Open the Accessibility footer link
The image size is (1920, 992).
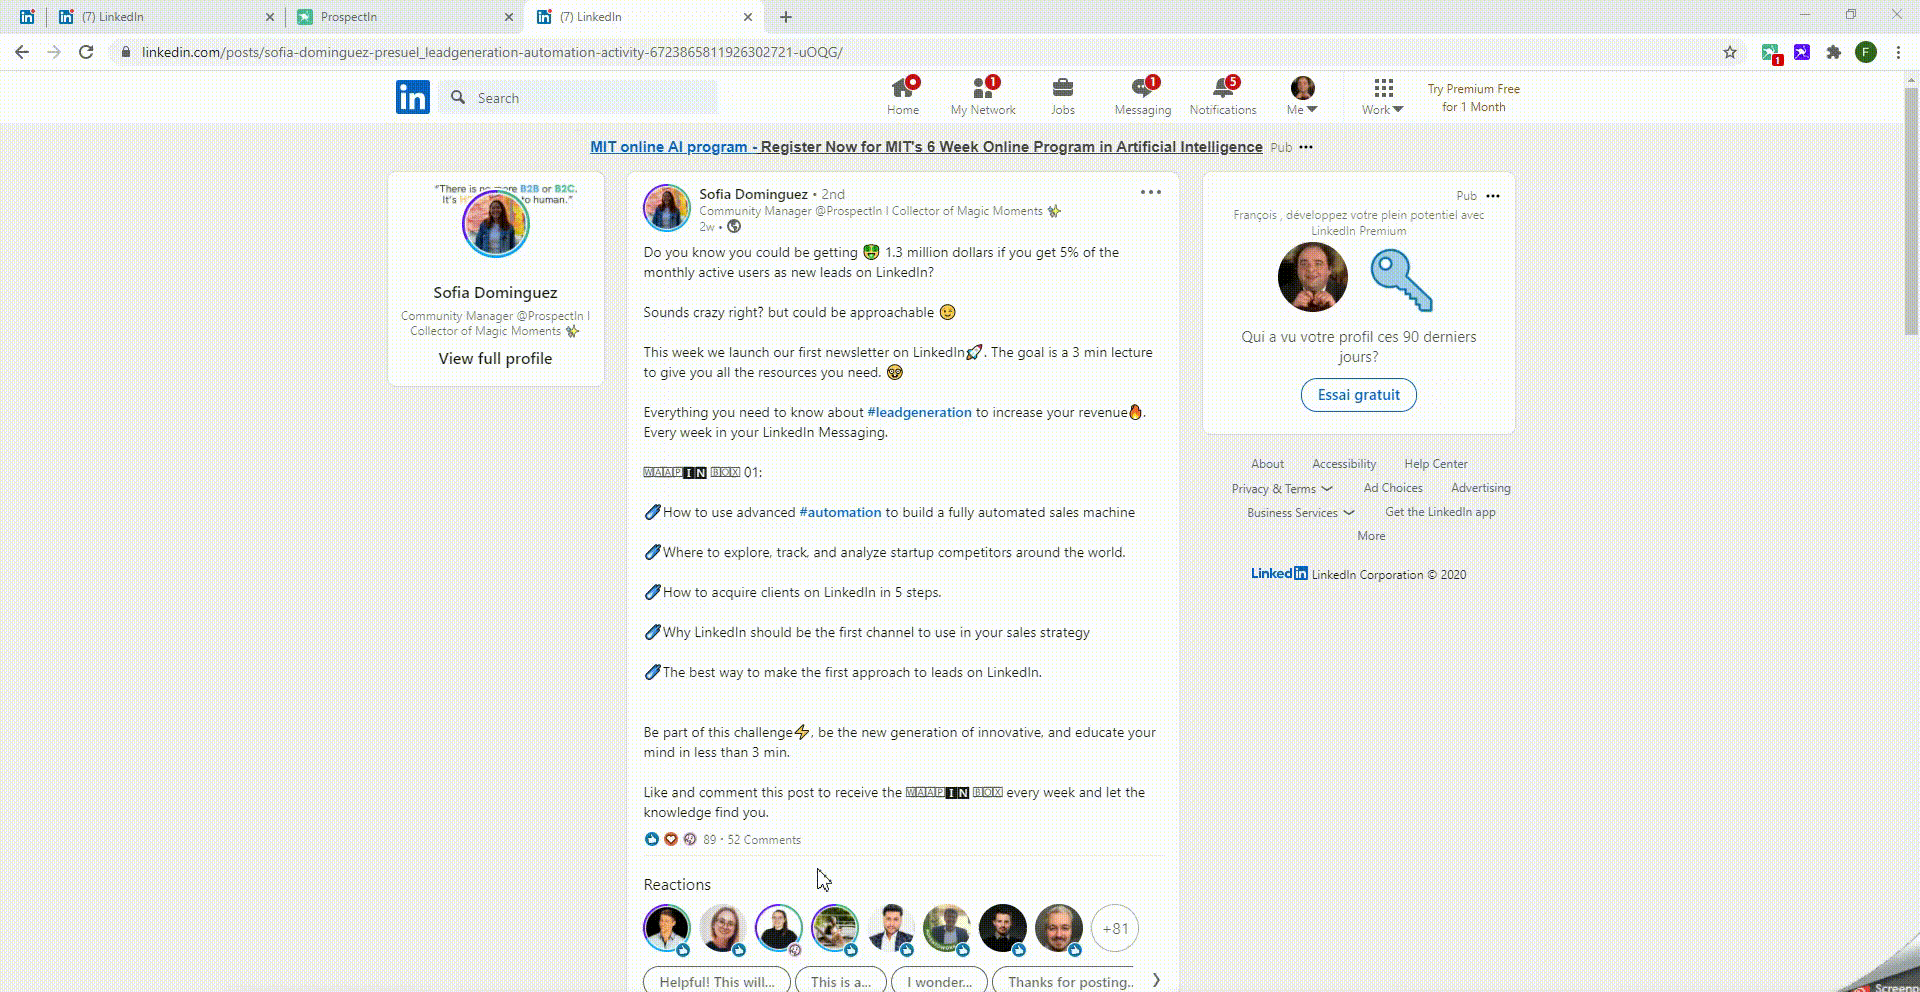click(1344, 464)
